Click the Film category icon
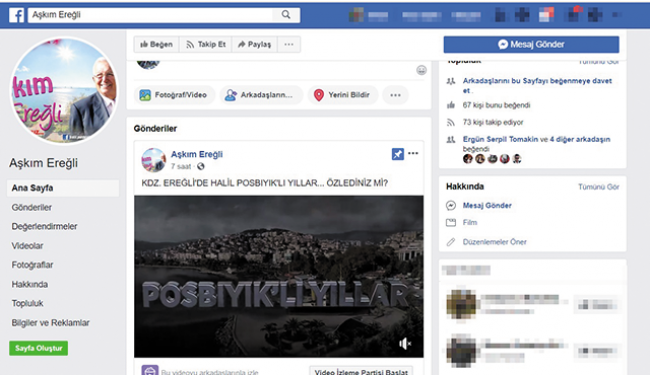The image size is (650, 375). pyautogui.click(x=451, y=223)
